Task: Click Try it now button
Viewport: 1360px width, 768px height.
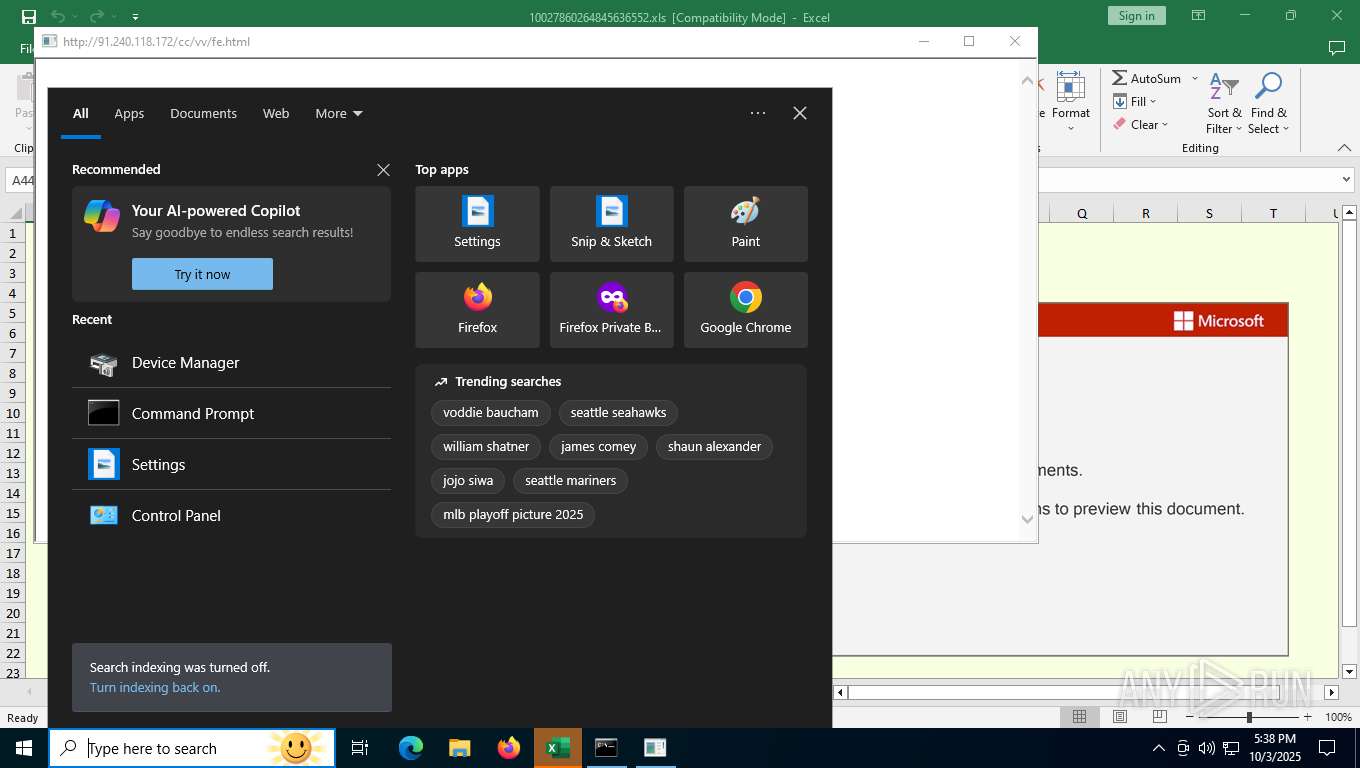Action: pyautogui.click(x=202, y=274)
